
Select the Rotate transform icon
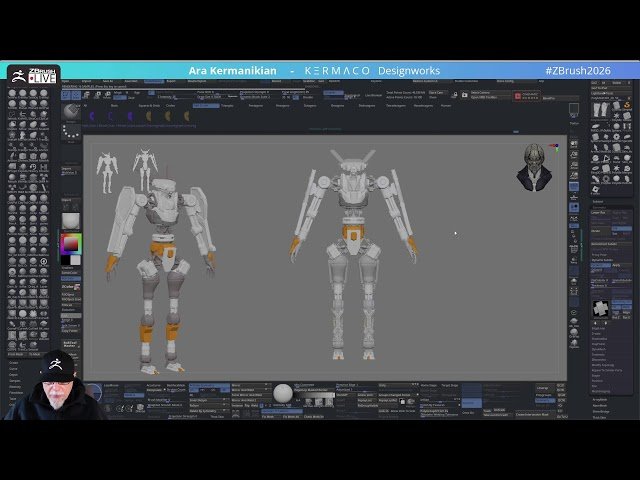point(107,96)
